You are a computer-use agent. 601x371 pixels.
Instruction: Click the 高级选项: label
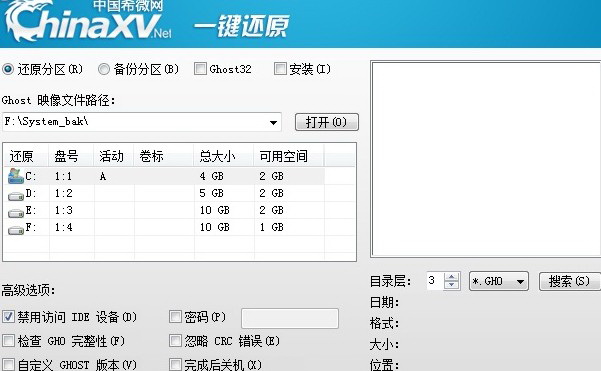28,290
